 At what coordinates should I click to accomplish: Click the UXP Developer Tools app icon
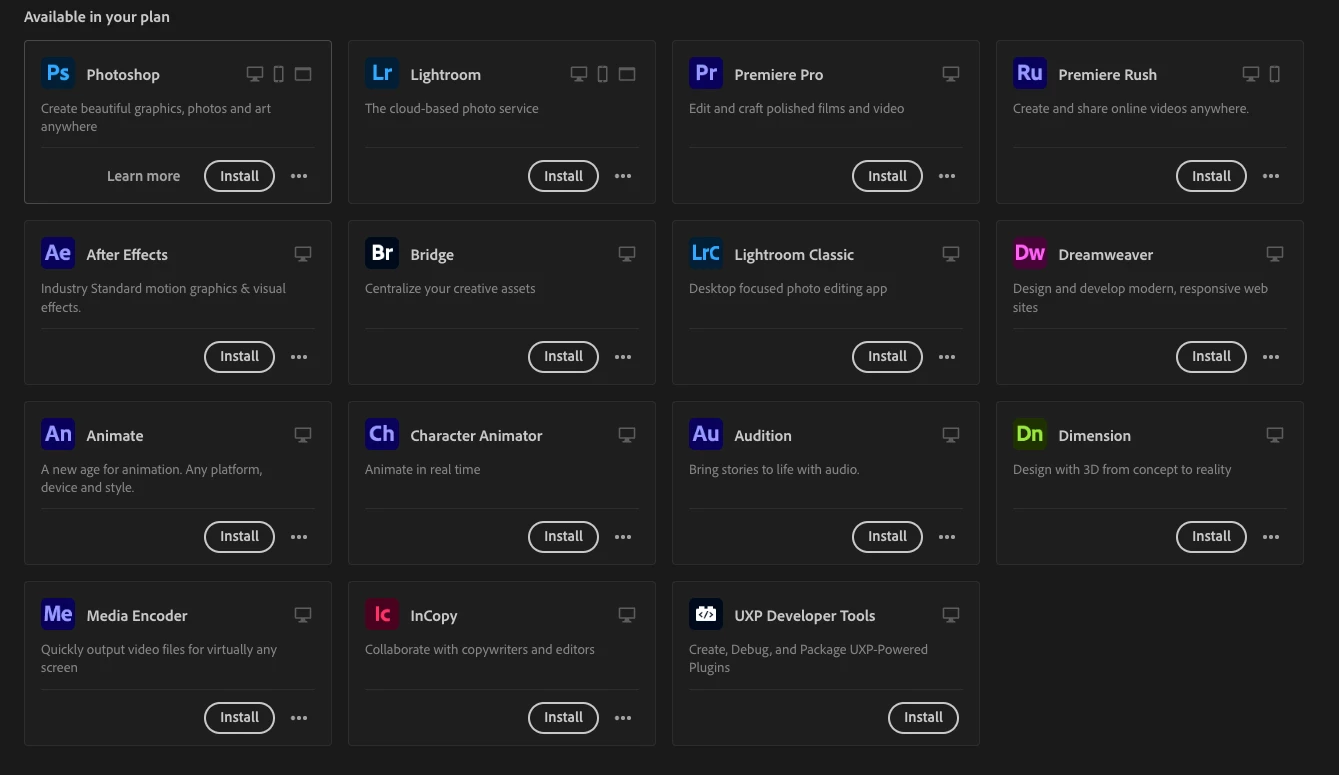(x=706, y=614)
